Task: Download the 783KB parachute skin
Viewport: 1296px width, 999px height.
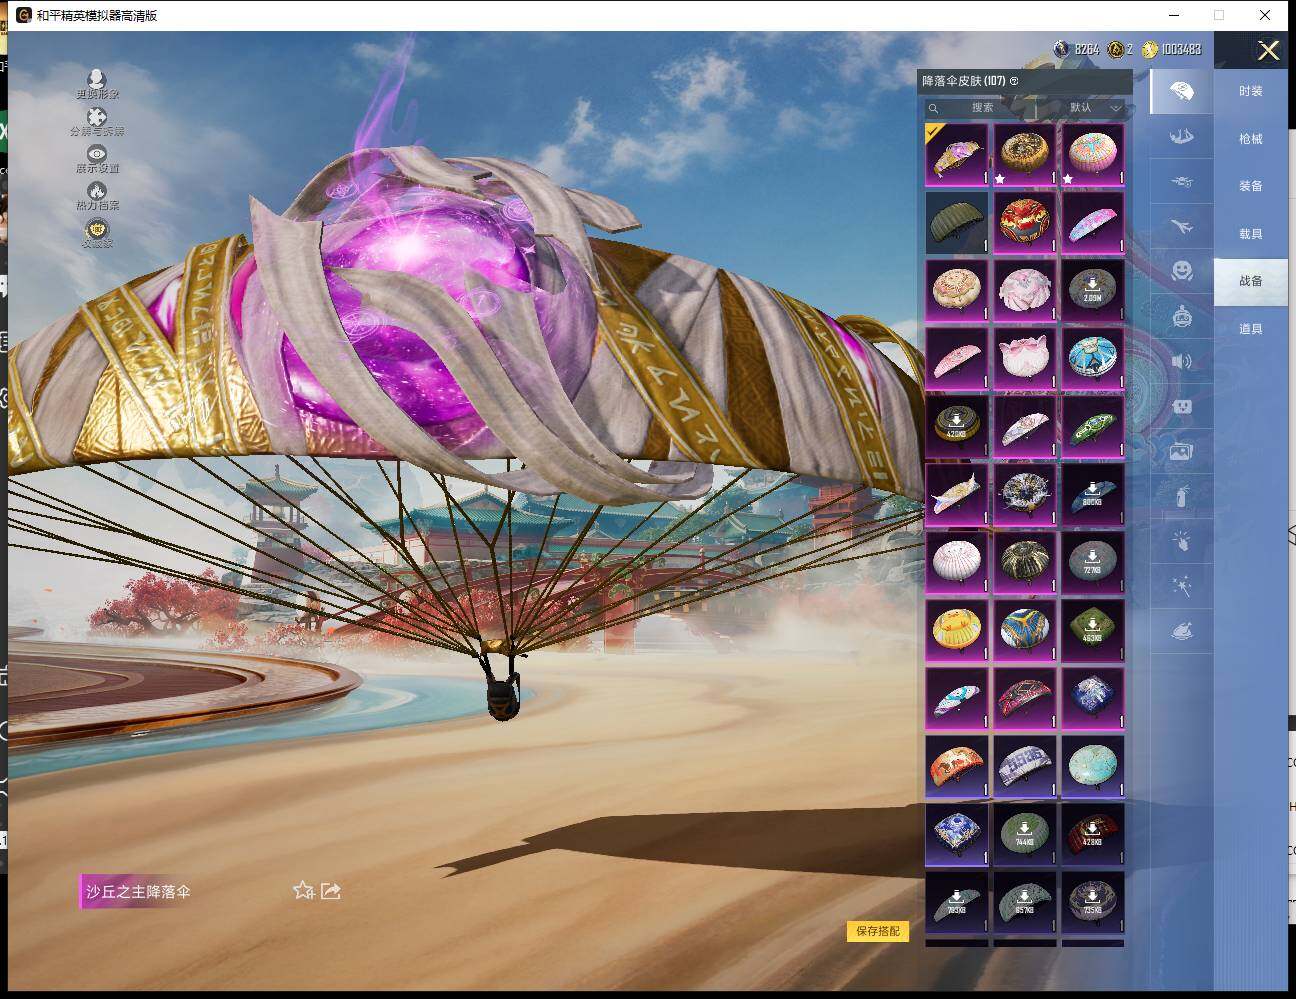Action: (957, 903)
